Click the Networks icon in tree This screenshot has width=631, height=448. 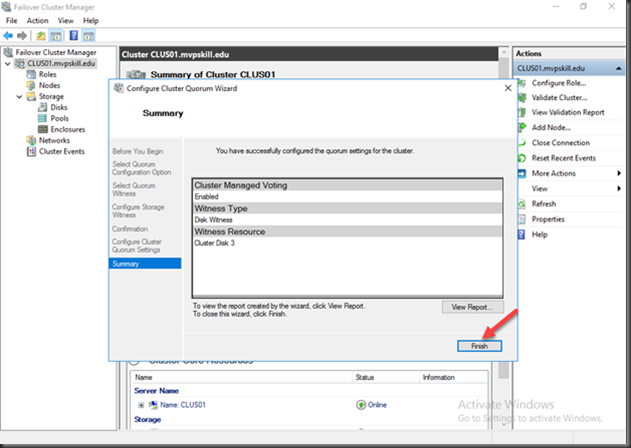coord(31,140)
